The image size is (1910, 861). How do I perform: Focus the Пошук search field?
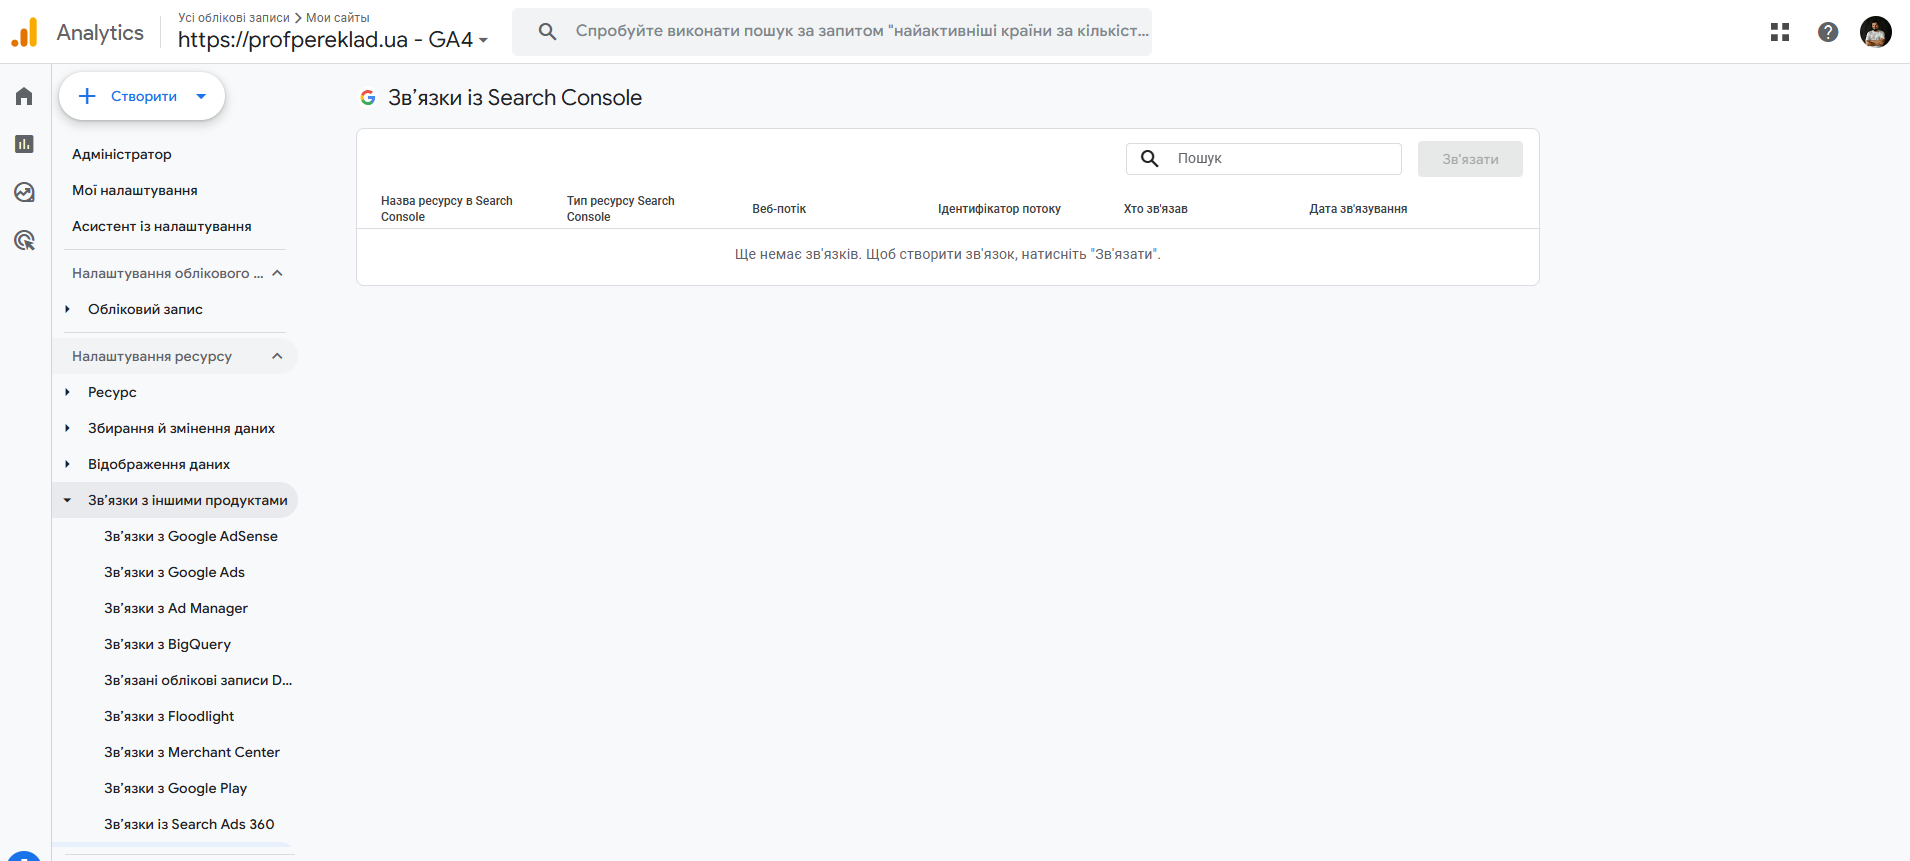pyautogui.click(x=1264, y=158)
